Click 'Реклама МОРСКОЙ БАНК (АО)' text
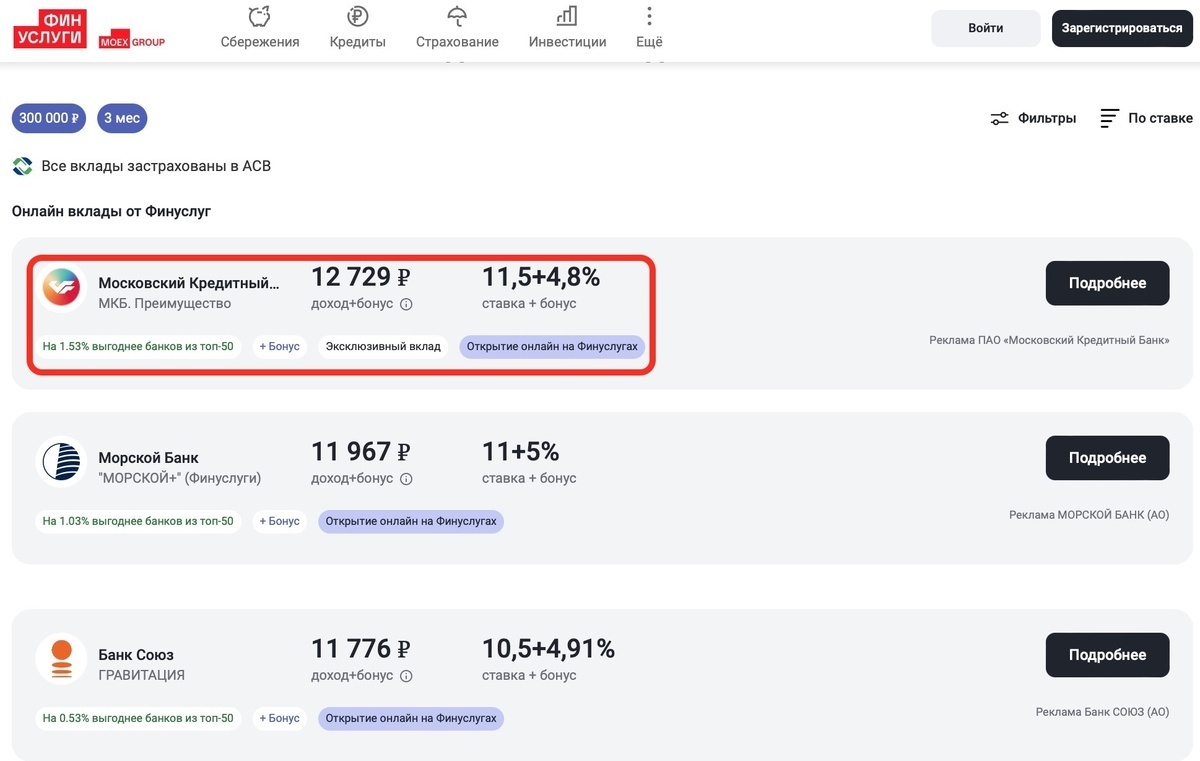The image size is (1200, 761). [1089, 515]
